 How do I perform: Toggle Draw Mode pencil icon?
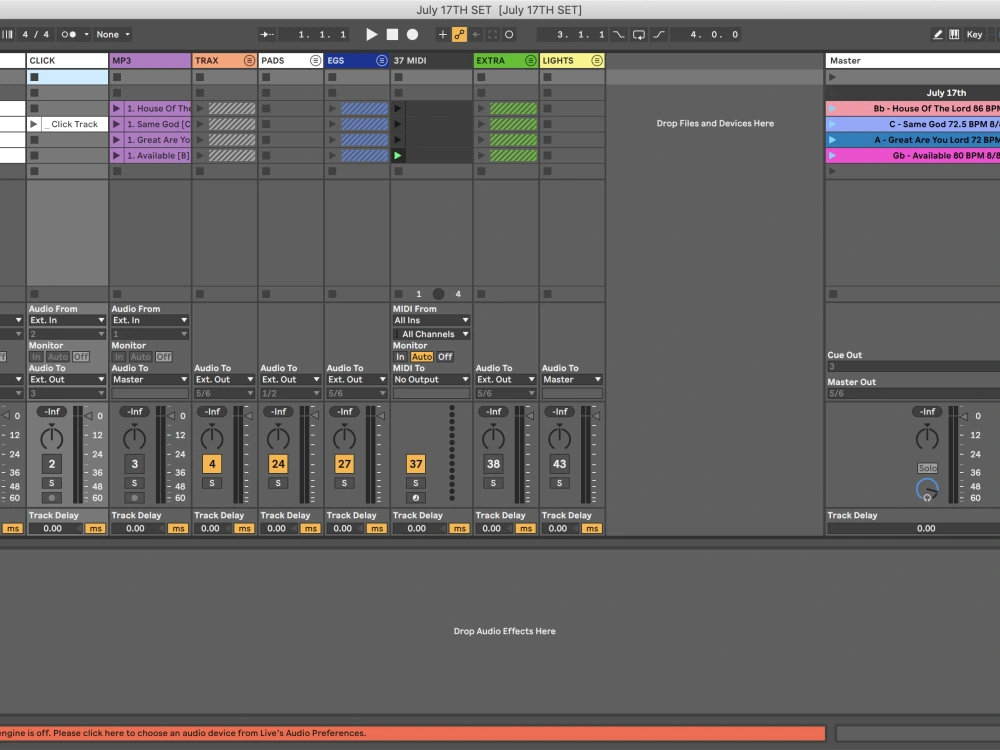click(x=938, y=34)
